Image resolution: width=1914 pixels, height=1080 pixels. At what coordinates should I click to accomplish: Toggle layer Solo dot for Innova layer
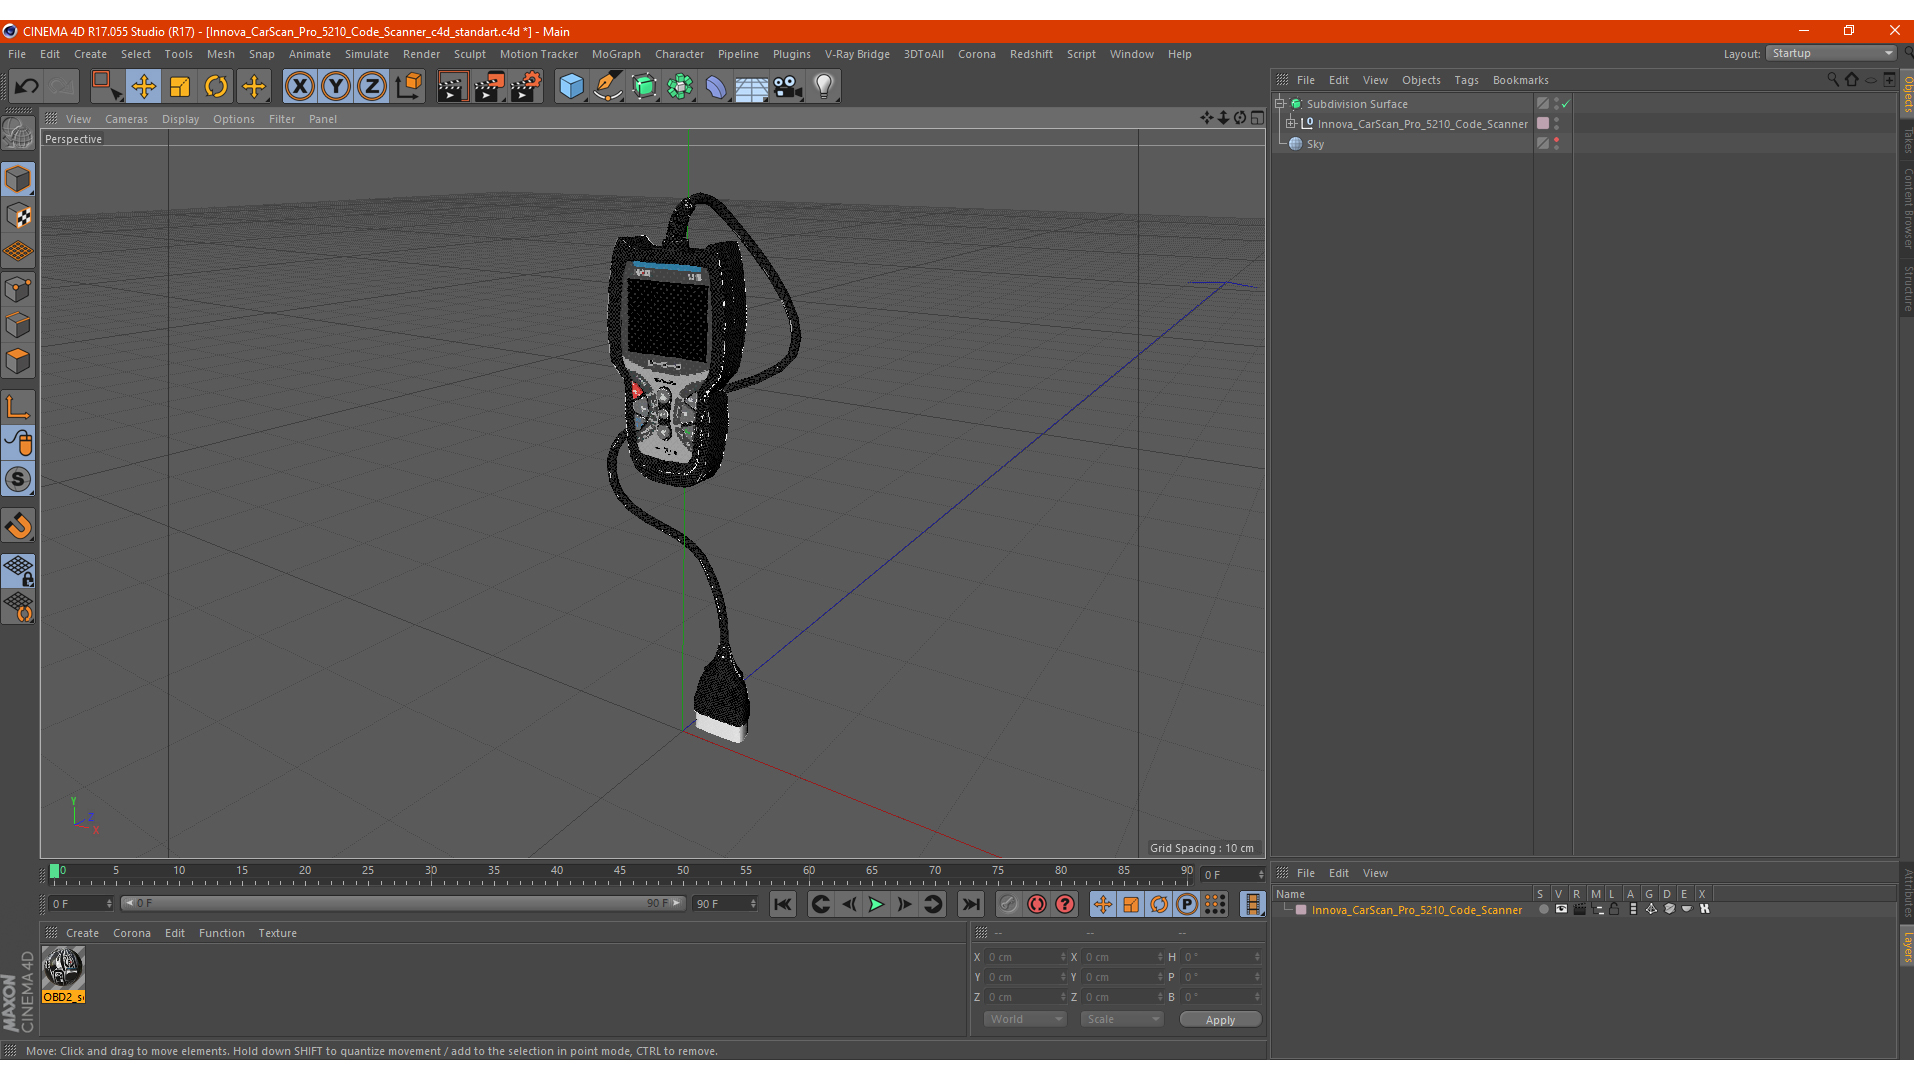[x=1543, y=910]
